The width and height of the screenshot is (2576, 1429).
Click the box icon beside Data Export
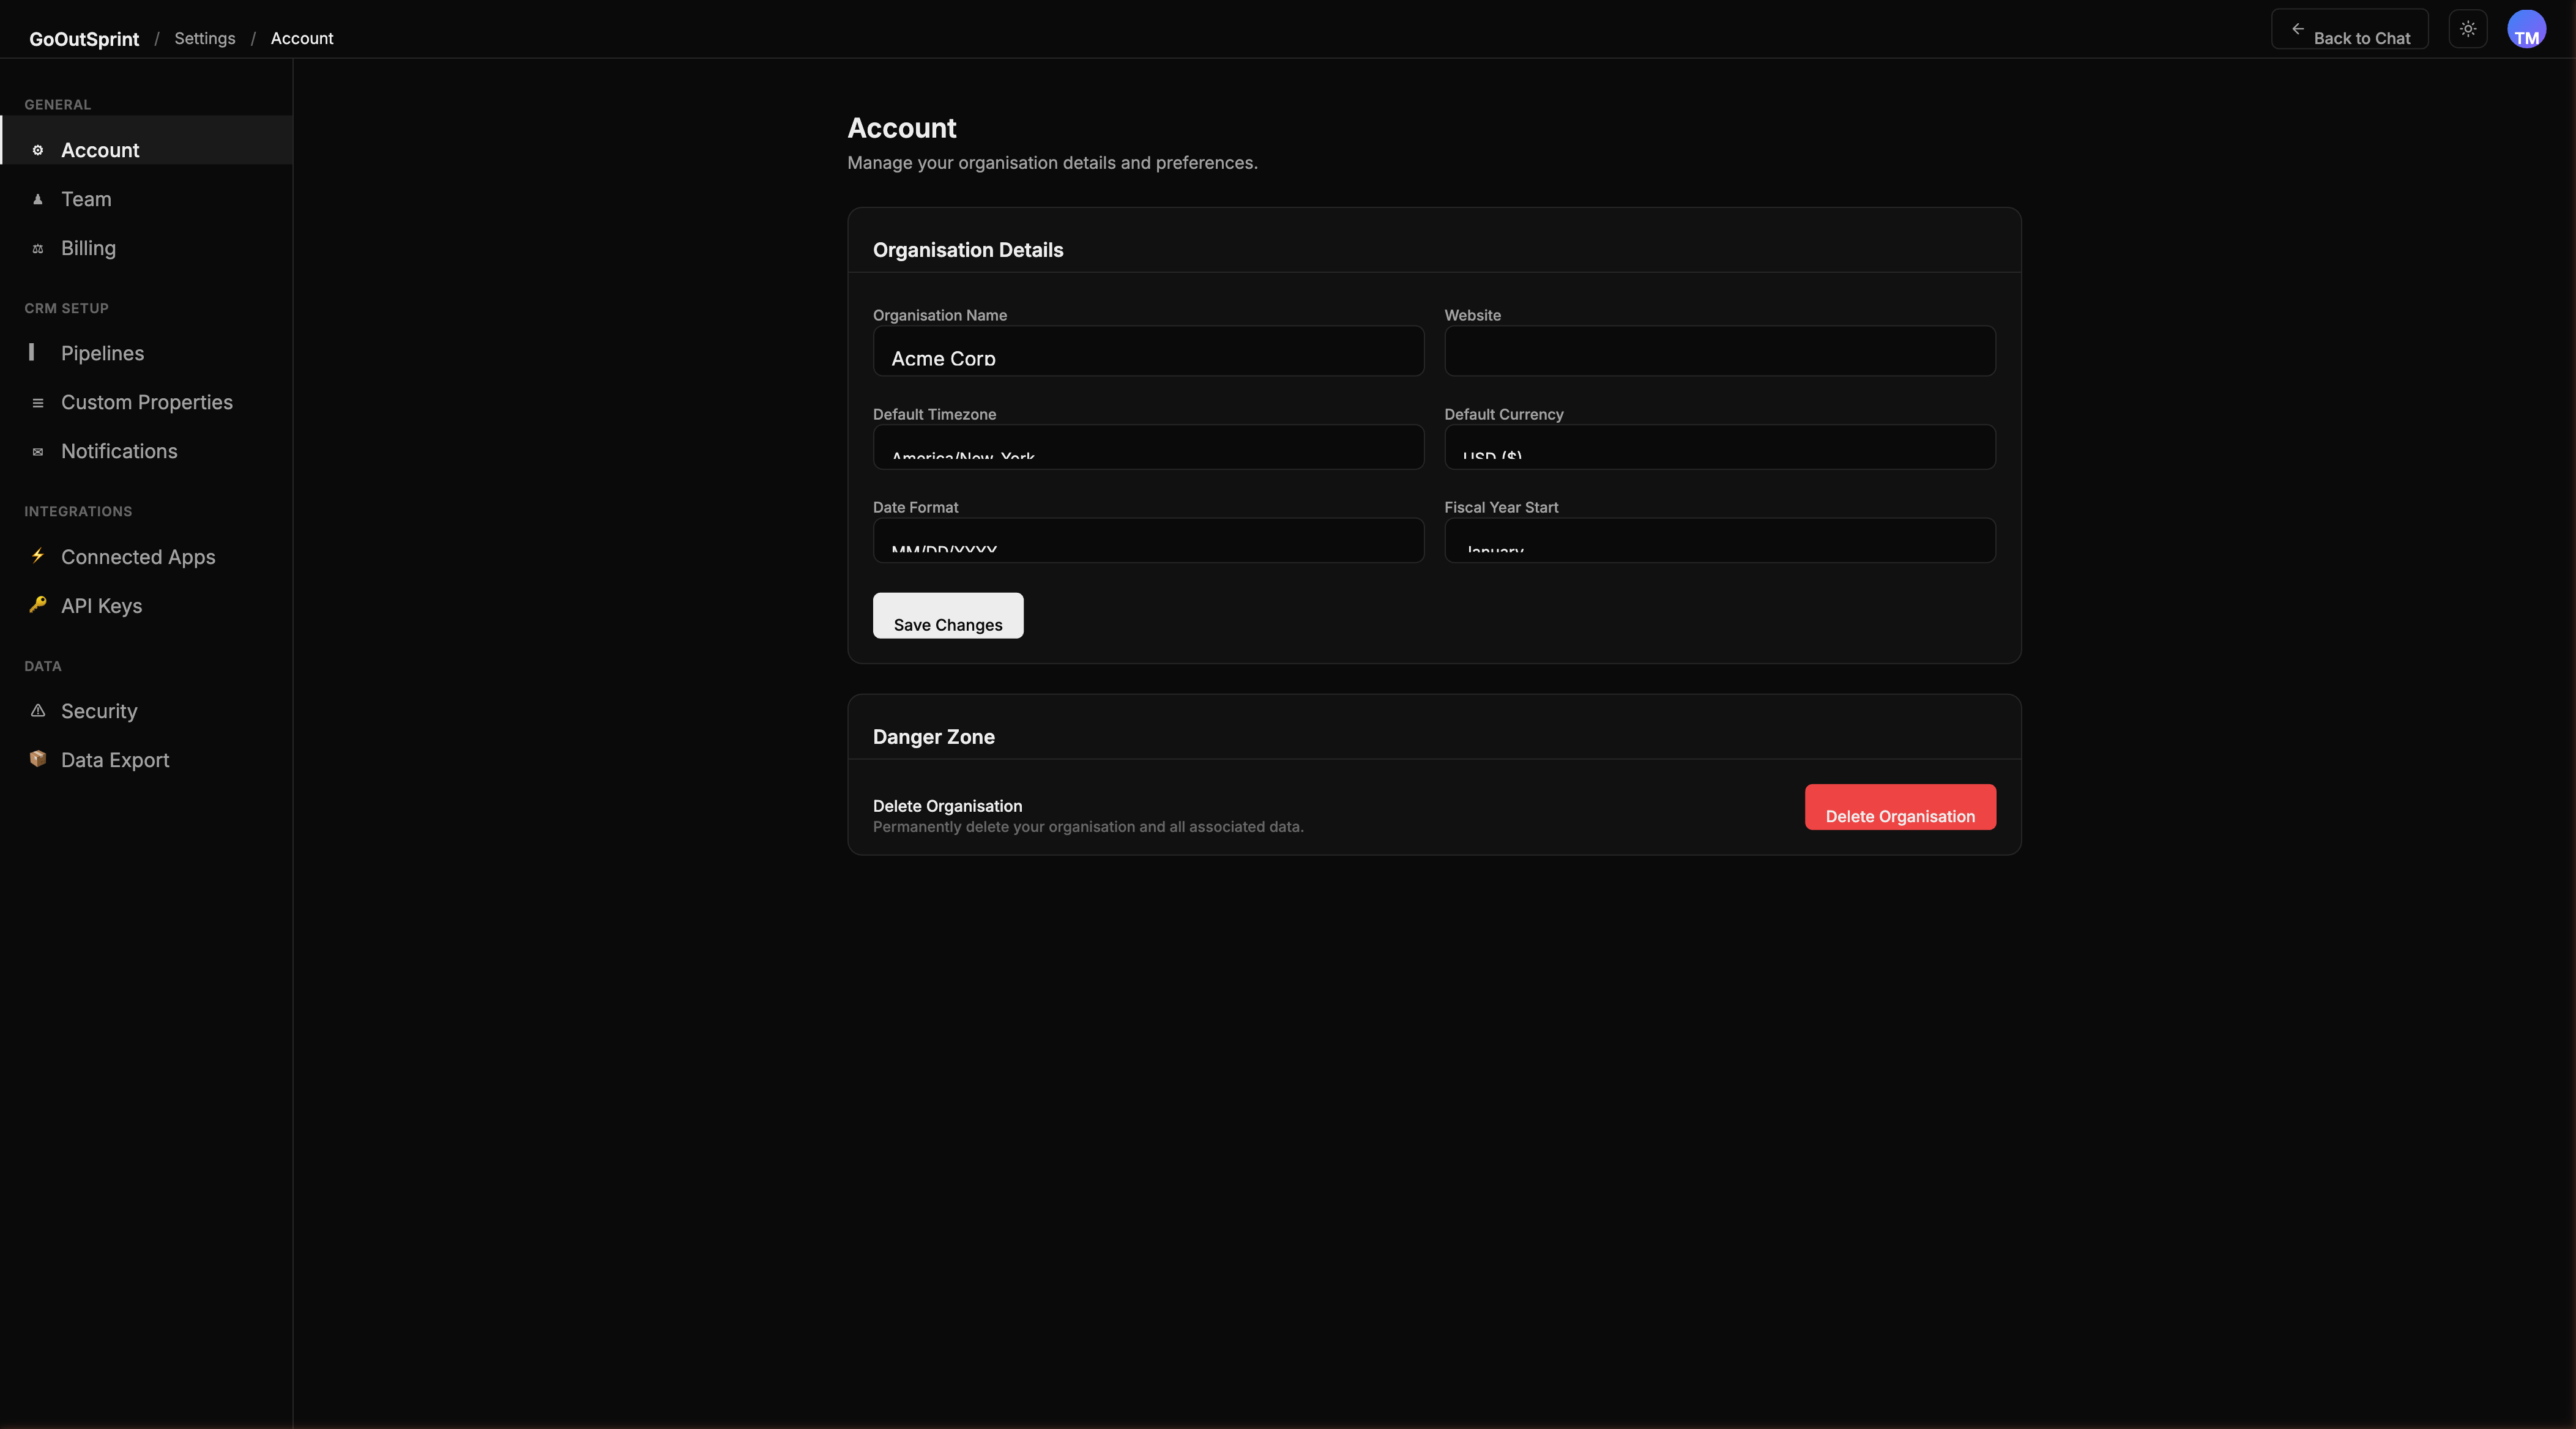point(38,759)
